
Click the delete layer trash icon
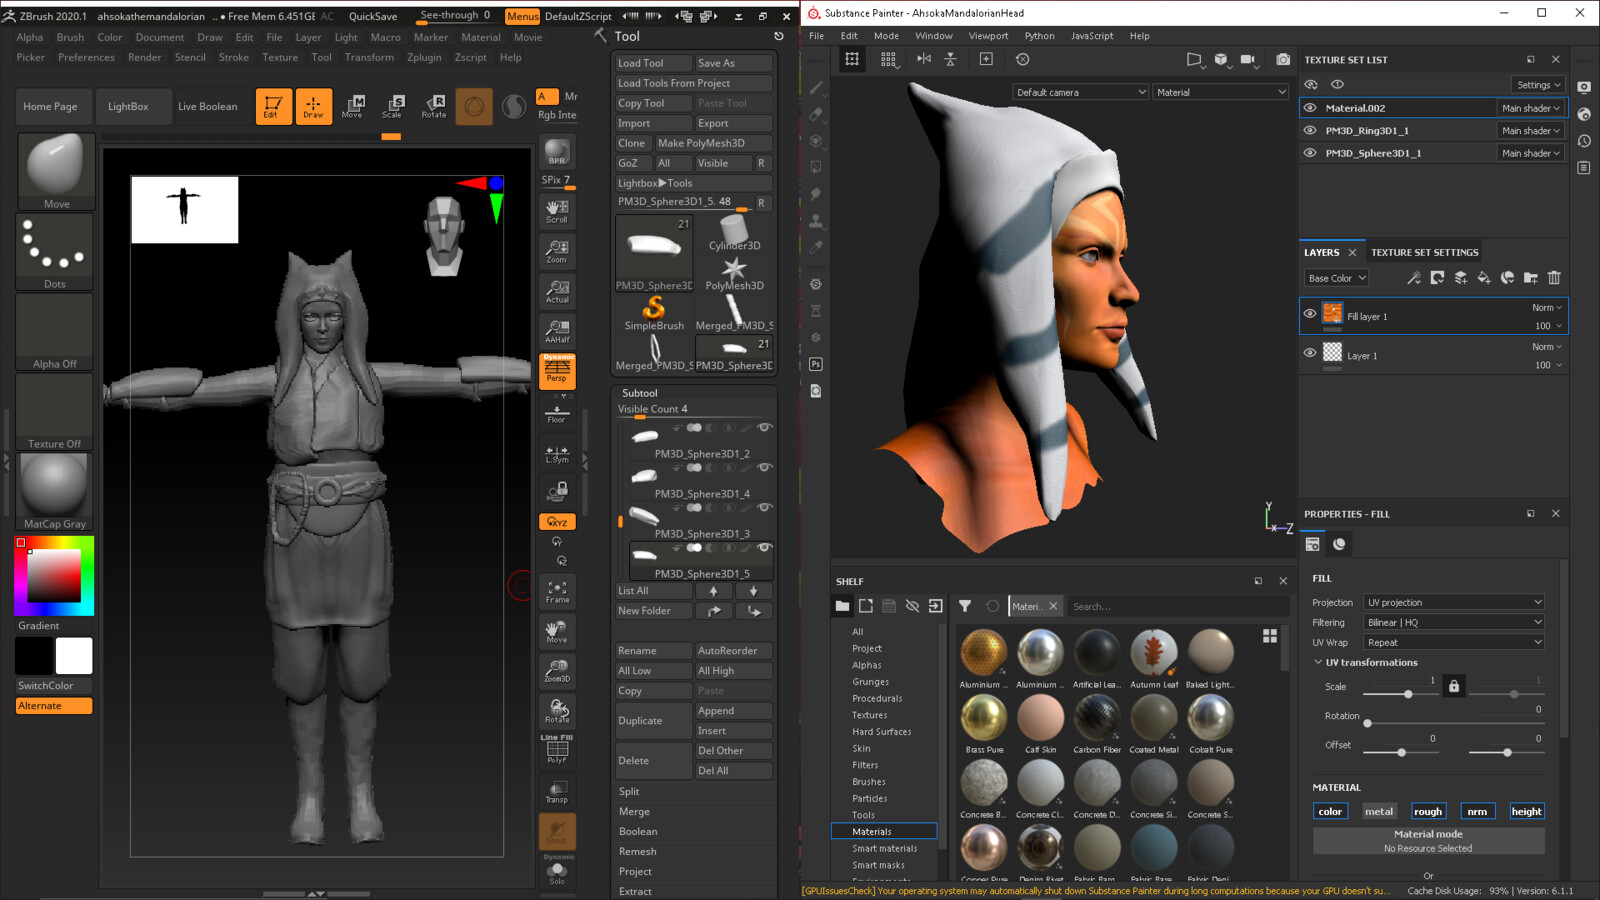[1554, 278]
